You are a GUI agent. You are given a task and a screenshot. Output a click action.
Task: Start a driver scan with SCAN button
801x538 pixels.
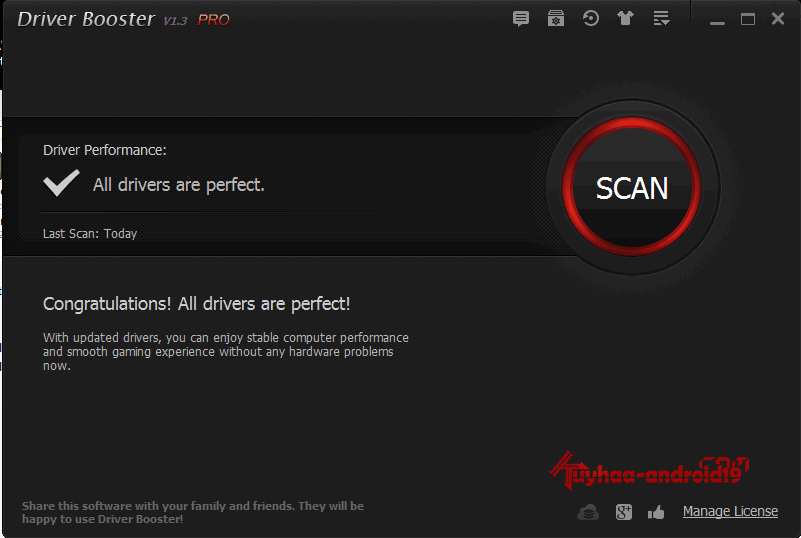[631, 187]
